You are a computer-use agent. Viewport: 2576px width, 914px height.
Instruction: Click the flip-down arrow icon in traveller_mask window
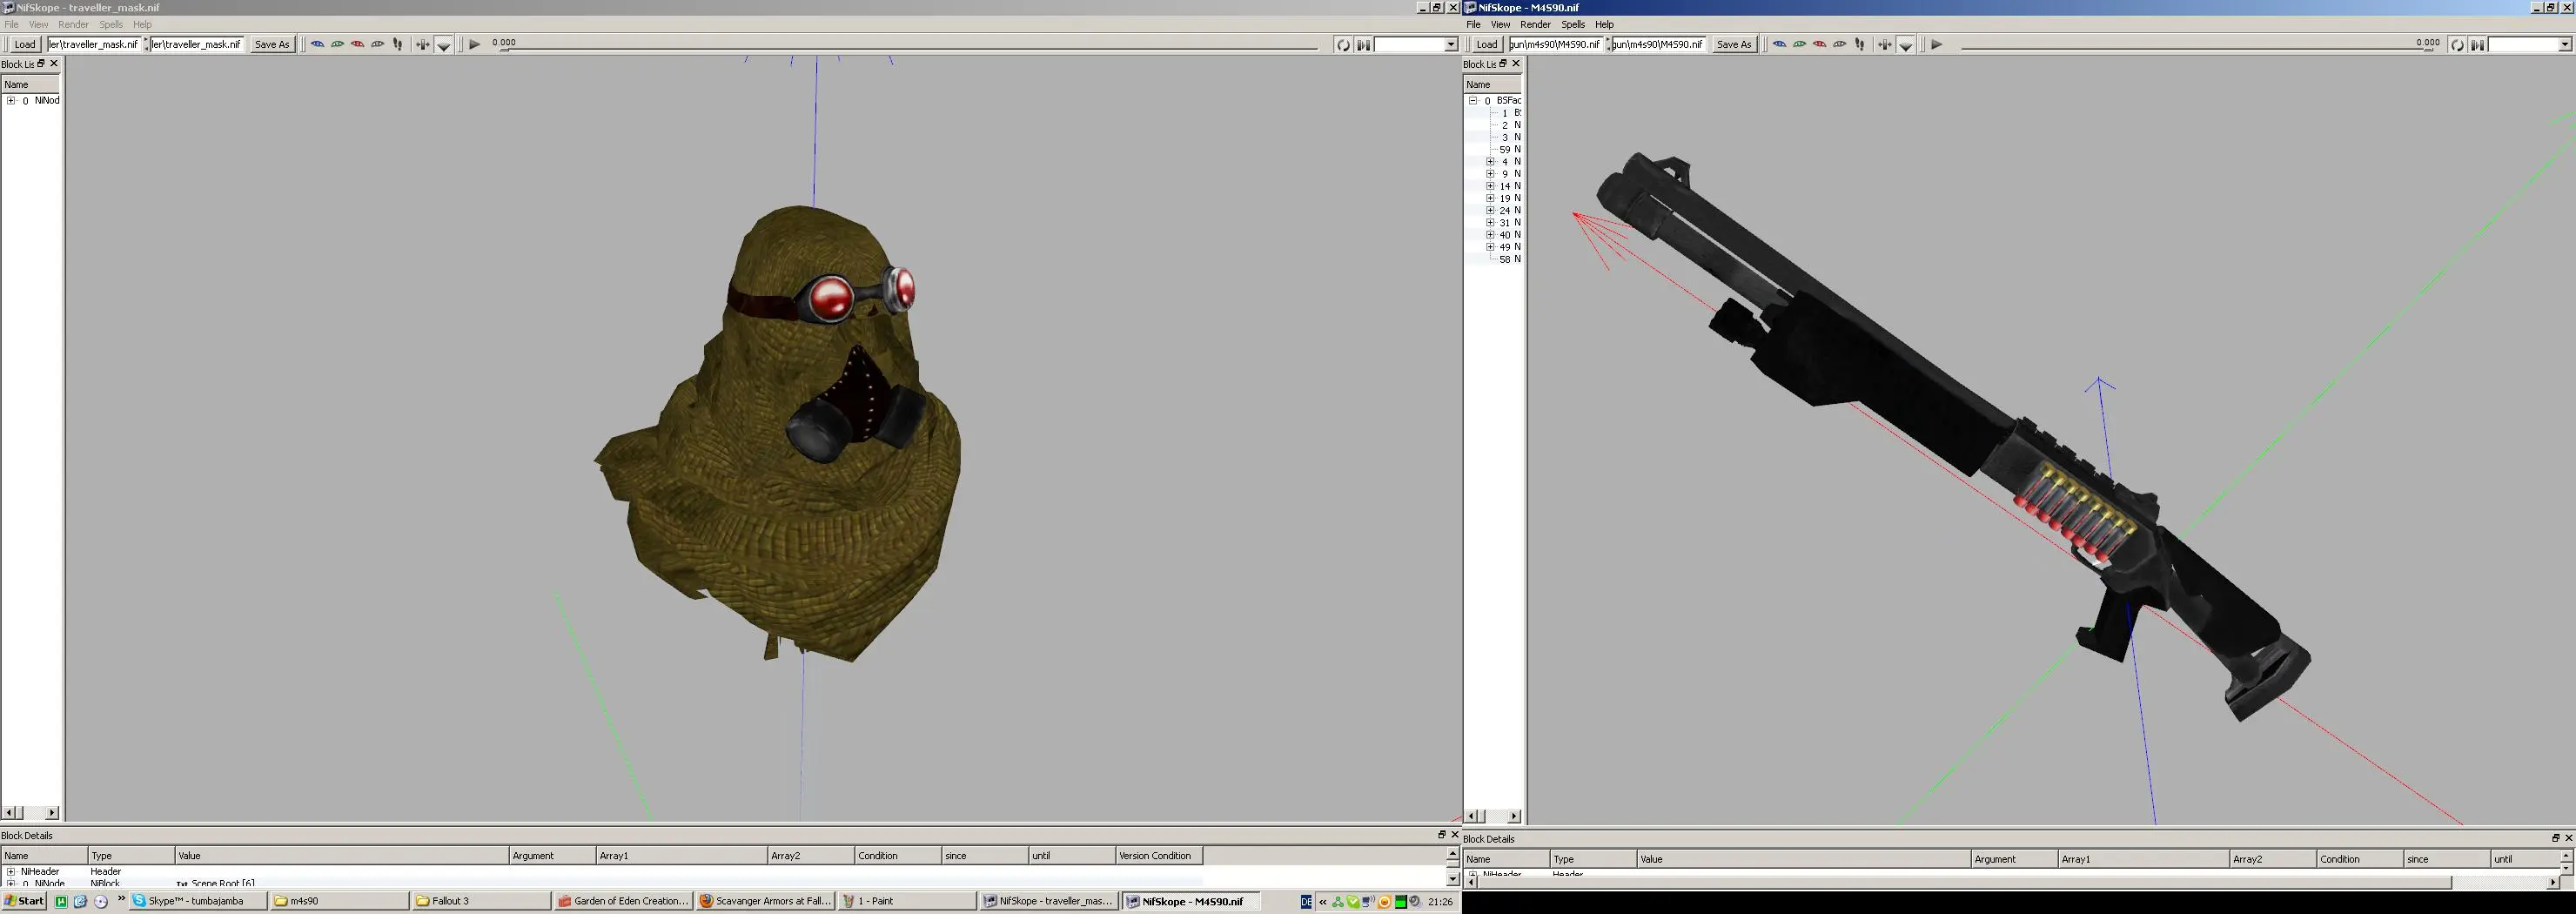click(x=444, y=44)
